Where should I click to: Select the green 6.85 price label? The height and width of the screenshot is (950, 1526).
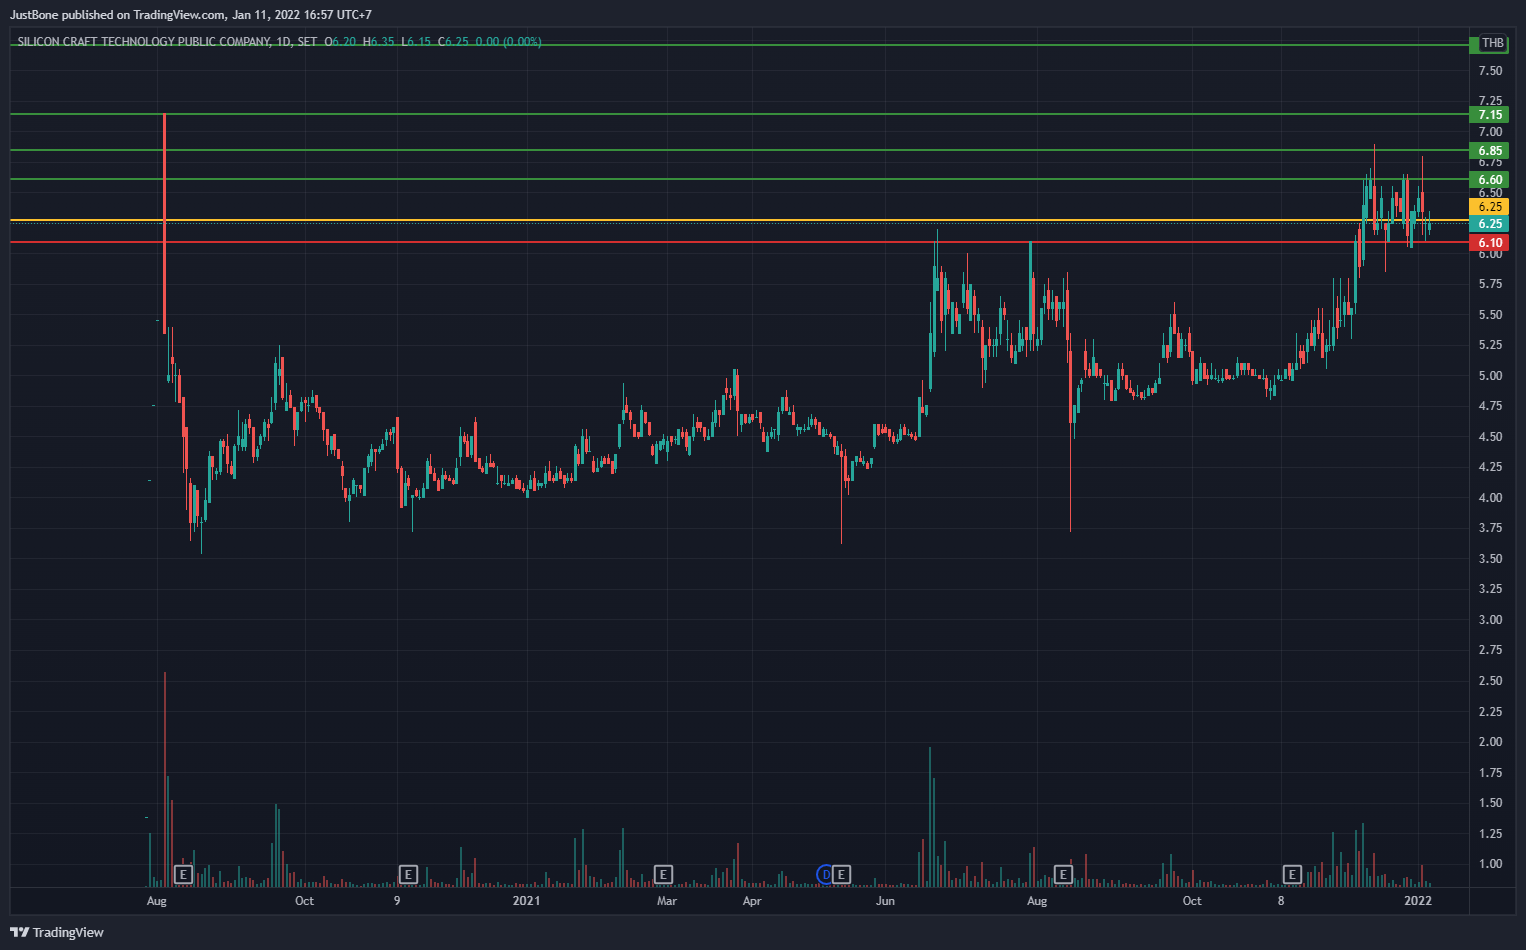pyautogui.click(x=1490, y=151)
